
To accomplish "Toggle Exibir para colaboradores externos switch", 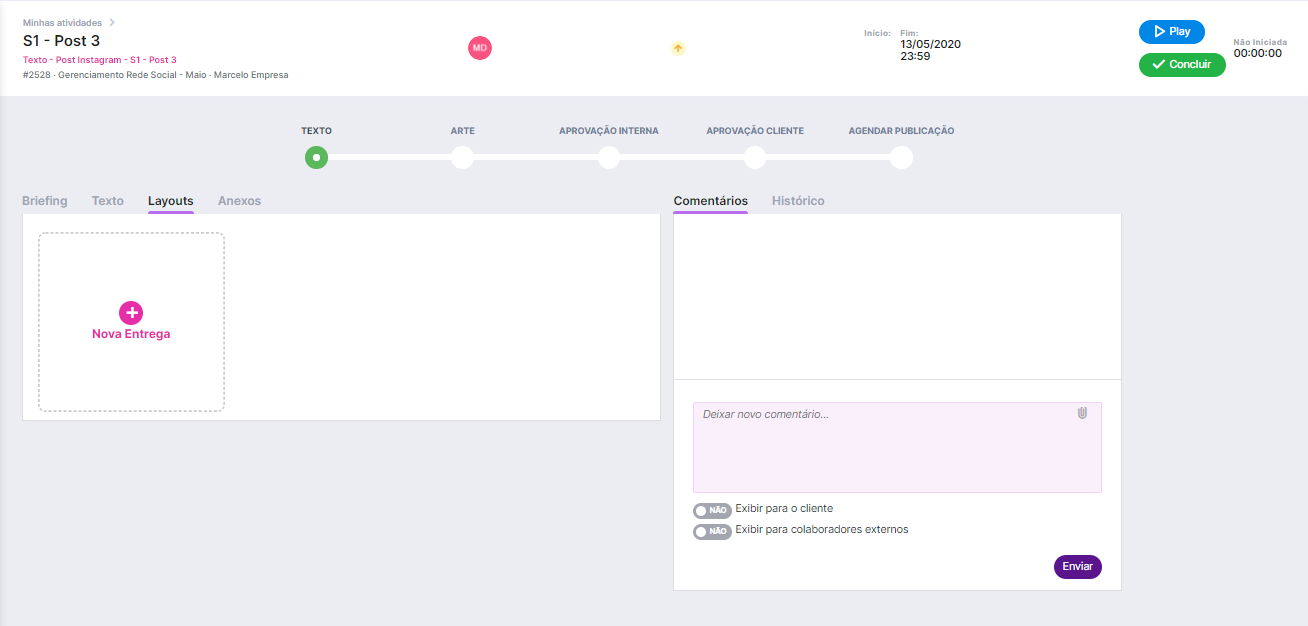I will tap(712, 532).
